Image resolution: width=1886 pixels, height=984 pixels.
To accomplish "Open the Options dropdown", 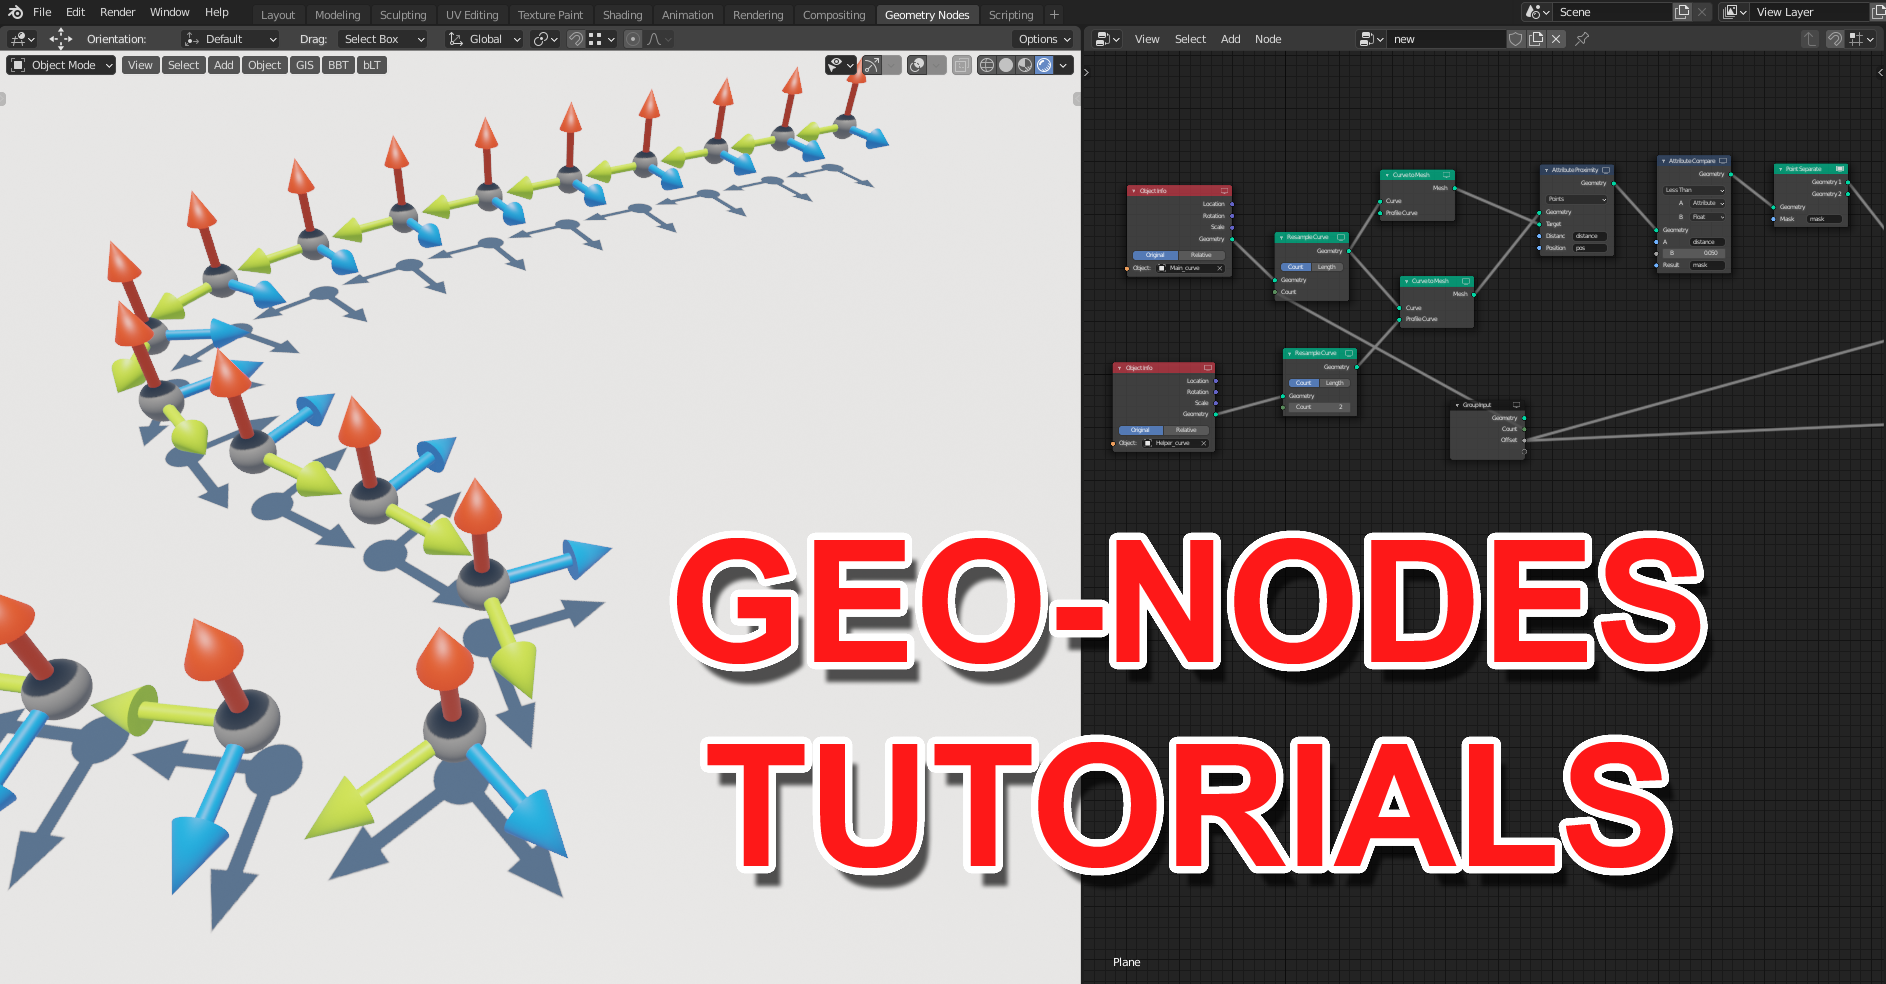I will (x=1044, y=39).
